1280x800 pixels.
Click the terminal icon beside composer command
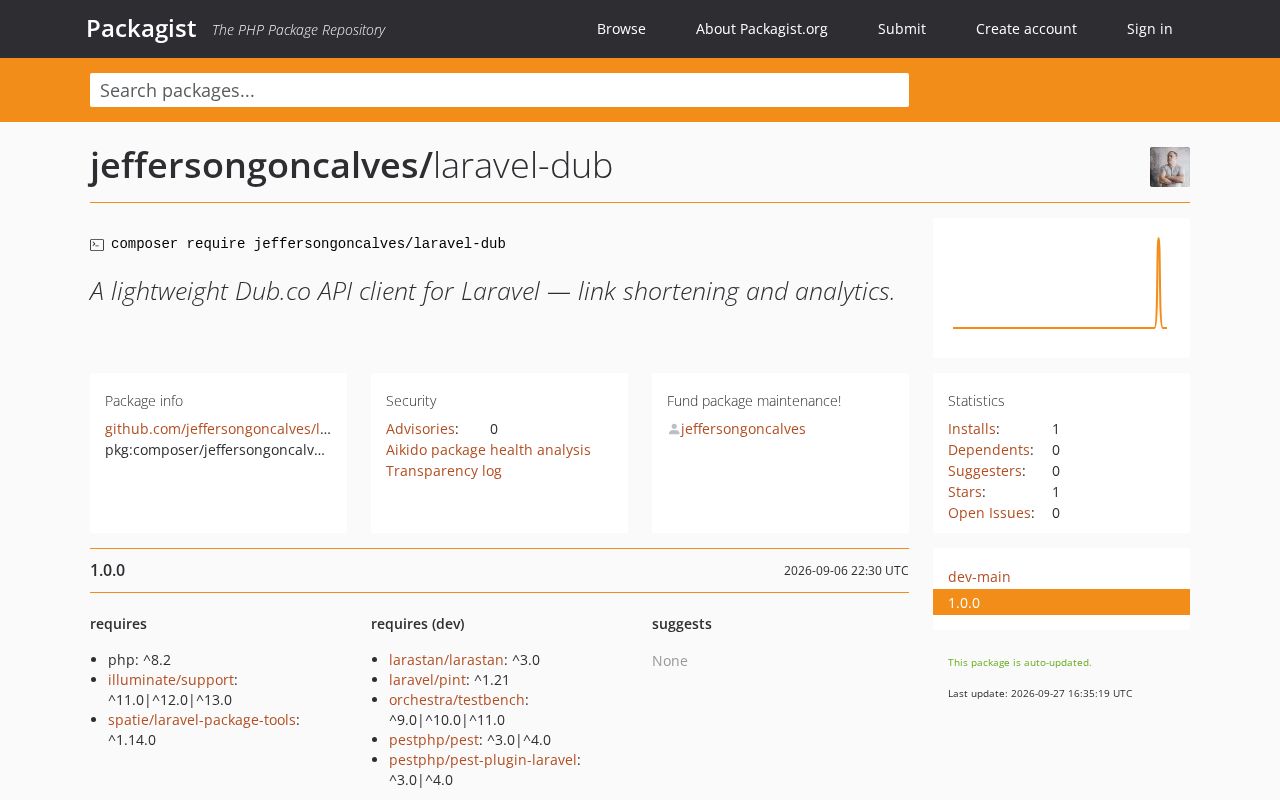tap(97, 245)
